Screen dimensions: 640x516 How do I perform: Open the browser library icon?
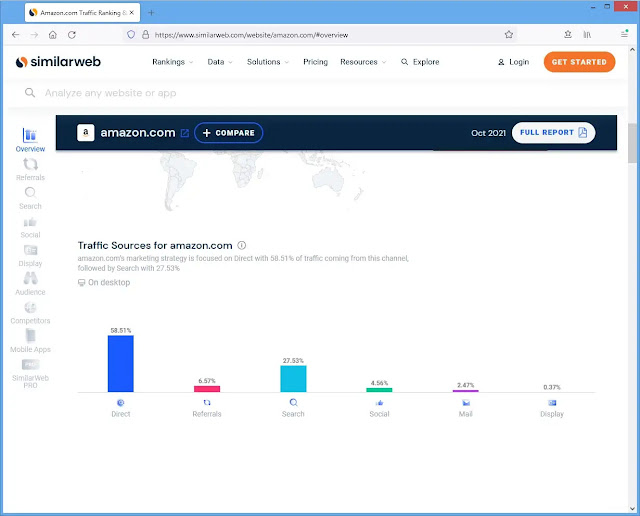coord(587,35)
